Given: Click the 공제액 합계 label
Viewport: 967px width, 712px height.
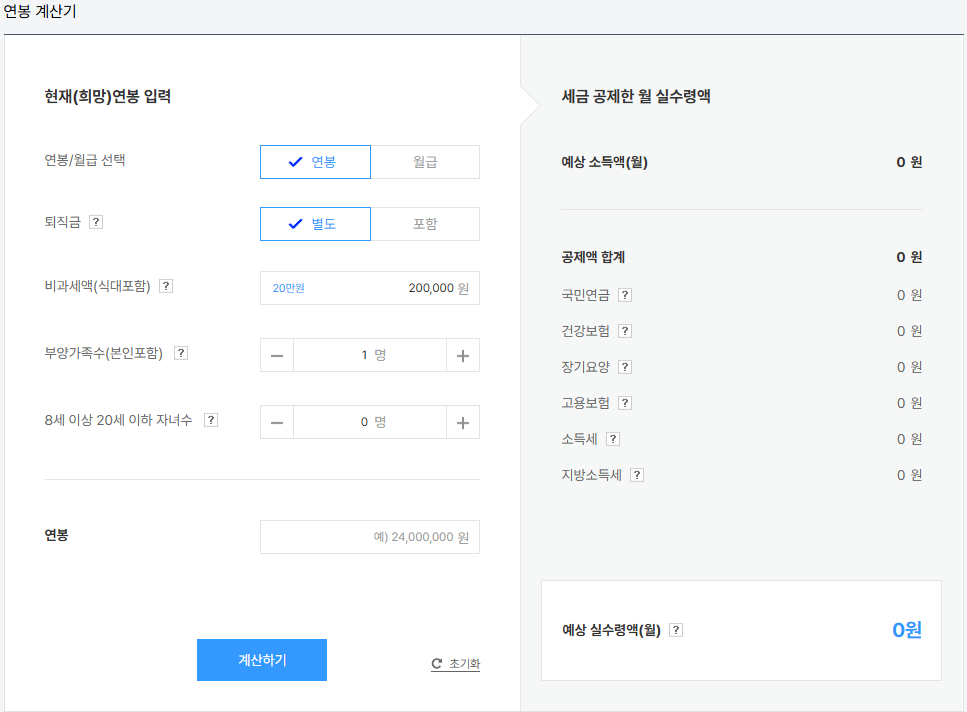Looking at the screenshot, I should point(593,257).
